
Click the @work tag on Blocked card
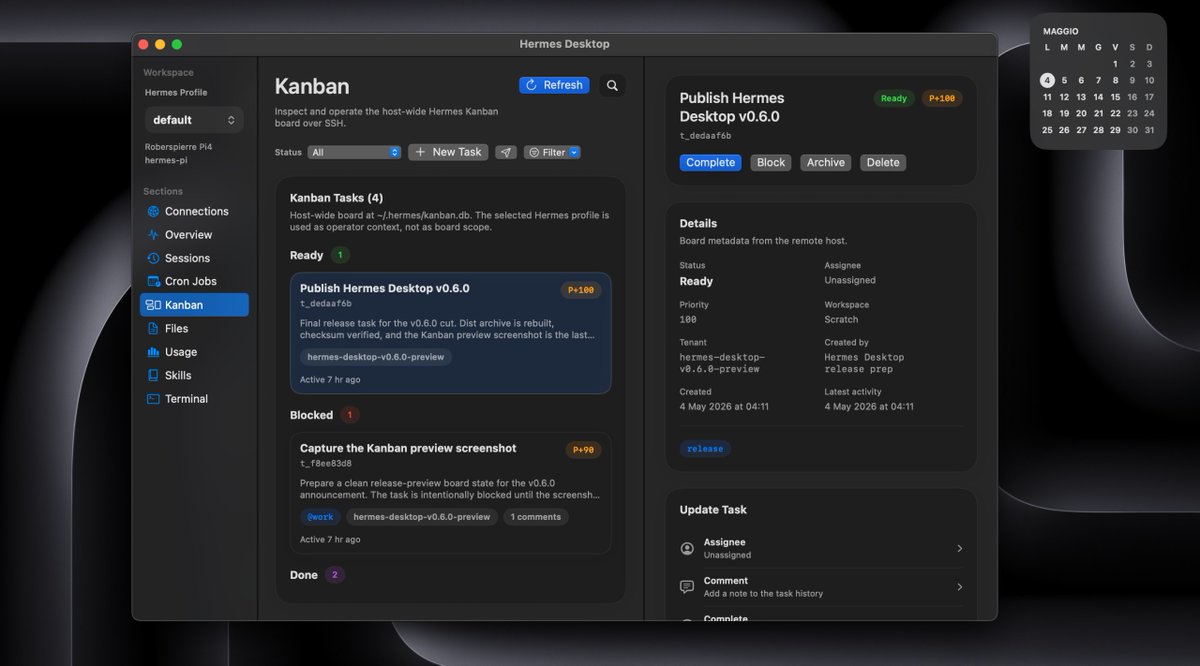click(x=320, y=517)
